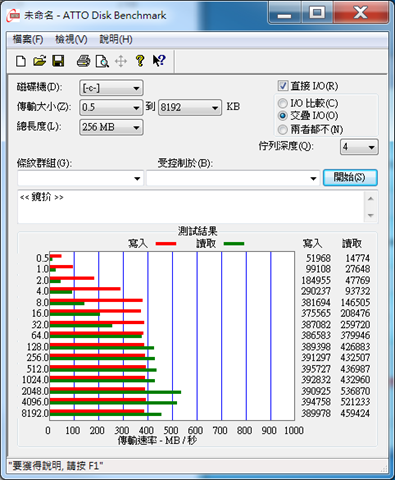This screenshot has height=480, width=395.
Task: Click the status bar F1 help text
Action: point(56,466)
